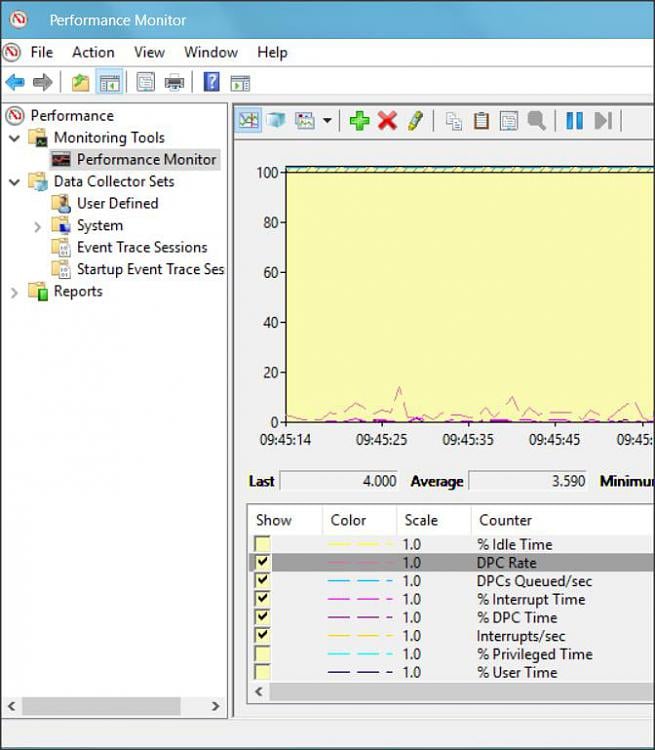Enable the % User Time checkbox
Image resolution: width=655 pixels, height=750 pixels.
click(x=262, y=672)
